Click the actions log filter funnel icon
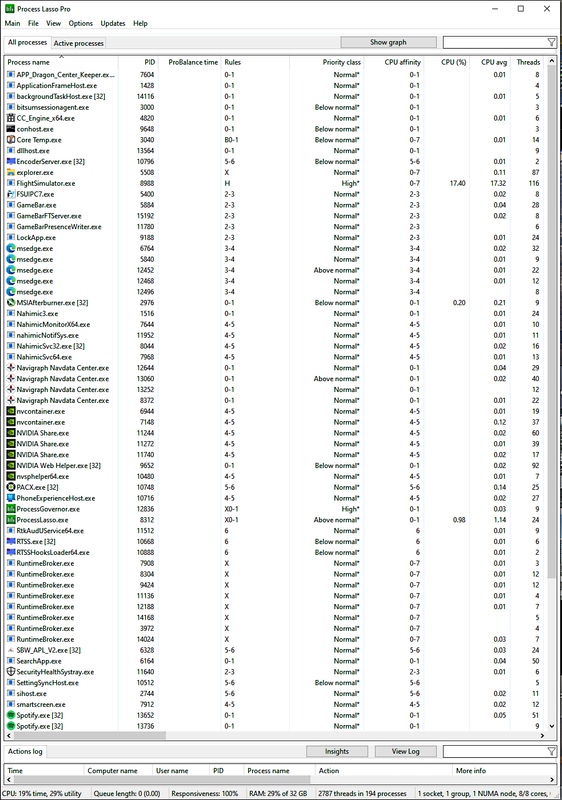 point(551,751)
